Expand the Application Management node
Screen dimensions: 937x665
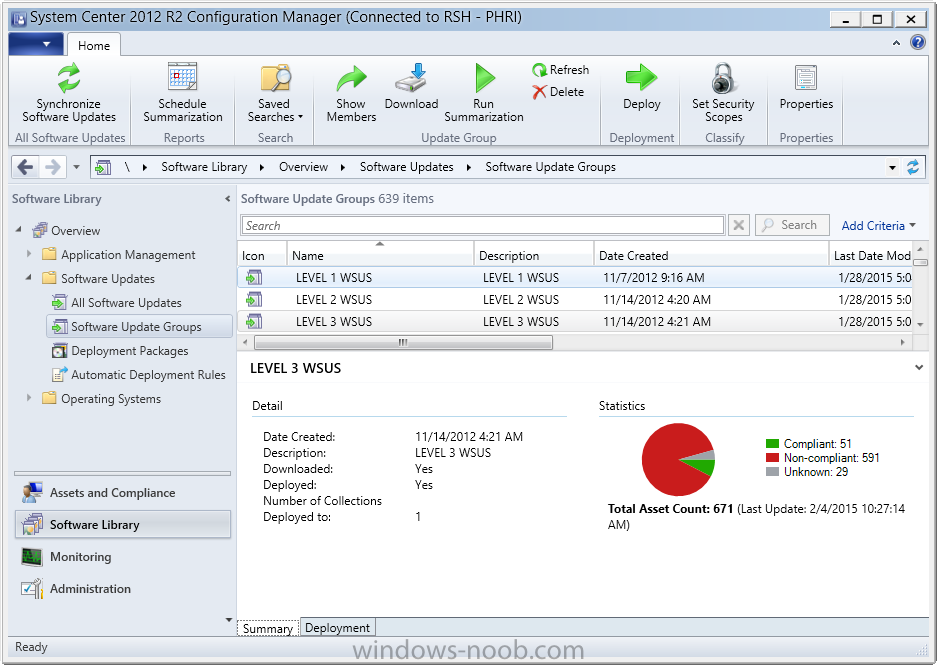pos(29,254)
